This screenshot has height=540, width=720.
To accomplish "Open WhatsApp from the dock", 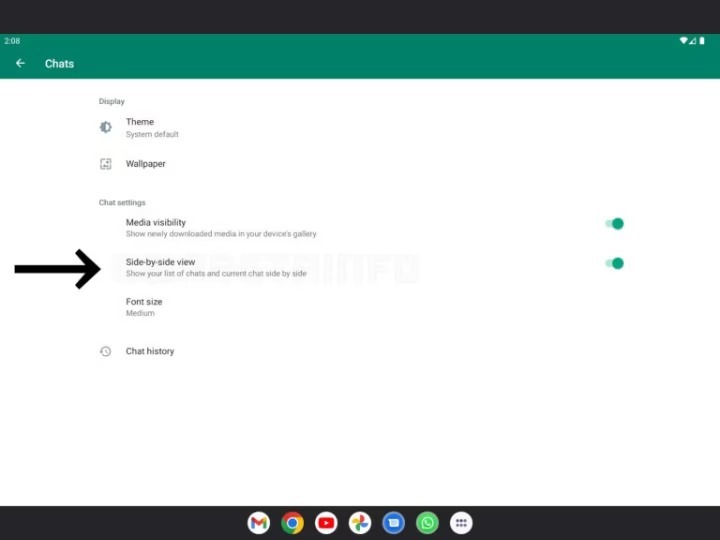I will tap(428, 522).
